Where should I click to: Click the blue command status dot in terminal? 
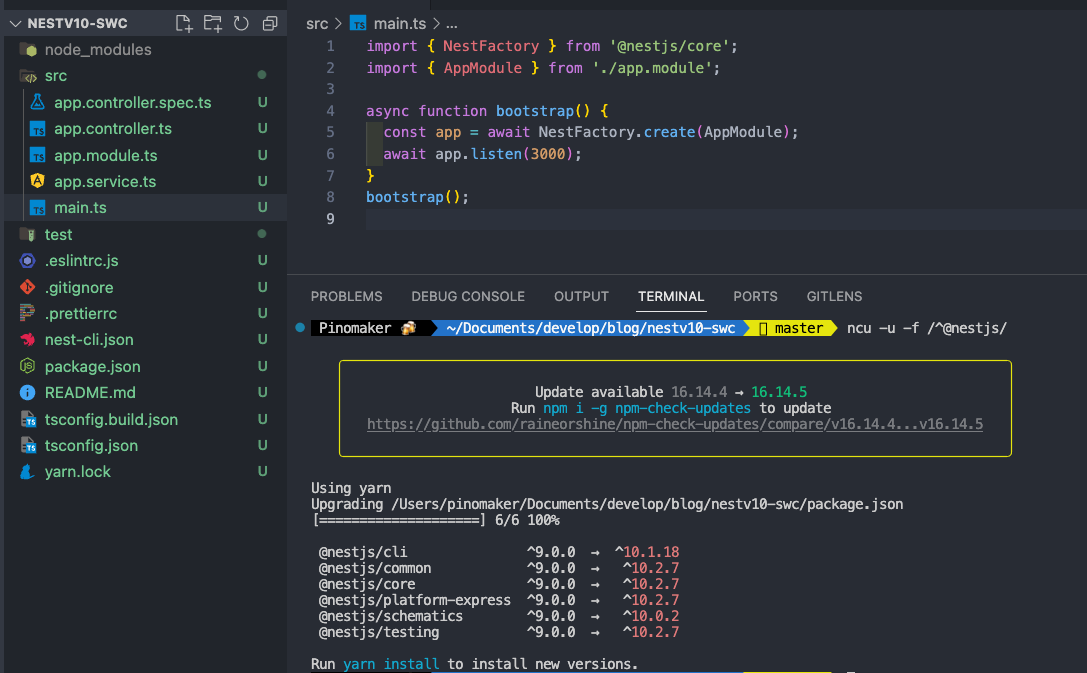click(x=300, y=328)
